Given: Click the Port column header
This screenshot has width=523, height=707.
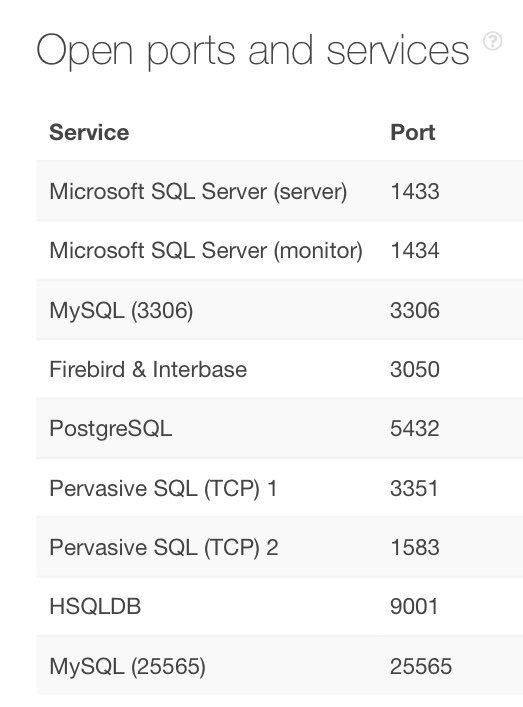Looking at the screenshot, I should (x=413, y=133).
